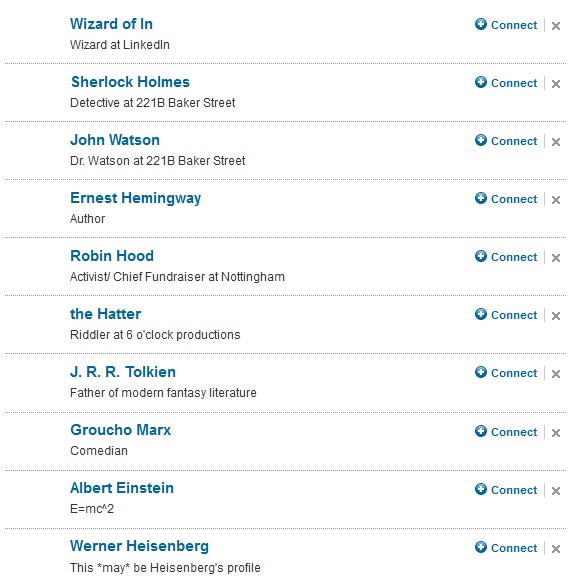Connect with Sherlock Holmes

(514, 83)
